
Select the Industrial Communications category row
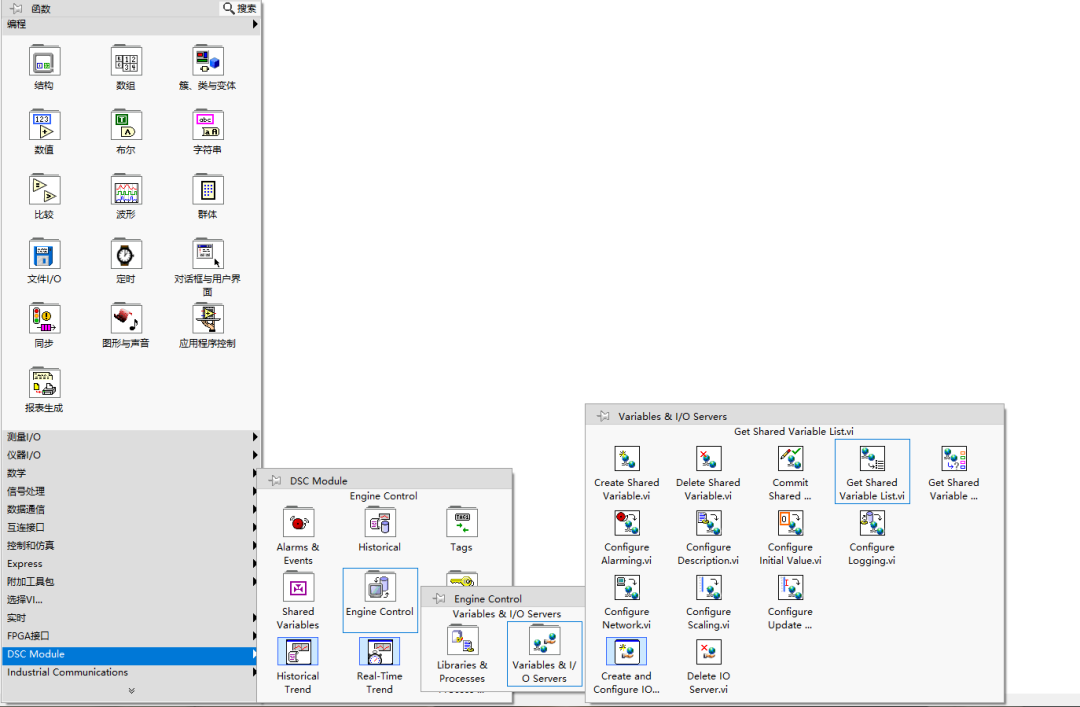pos(131,672)
